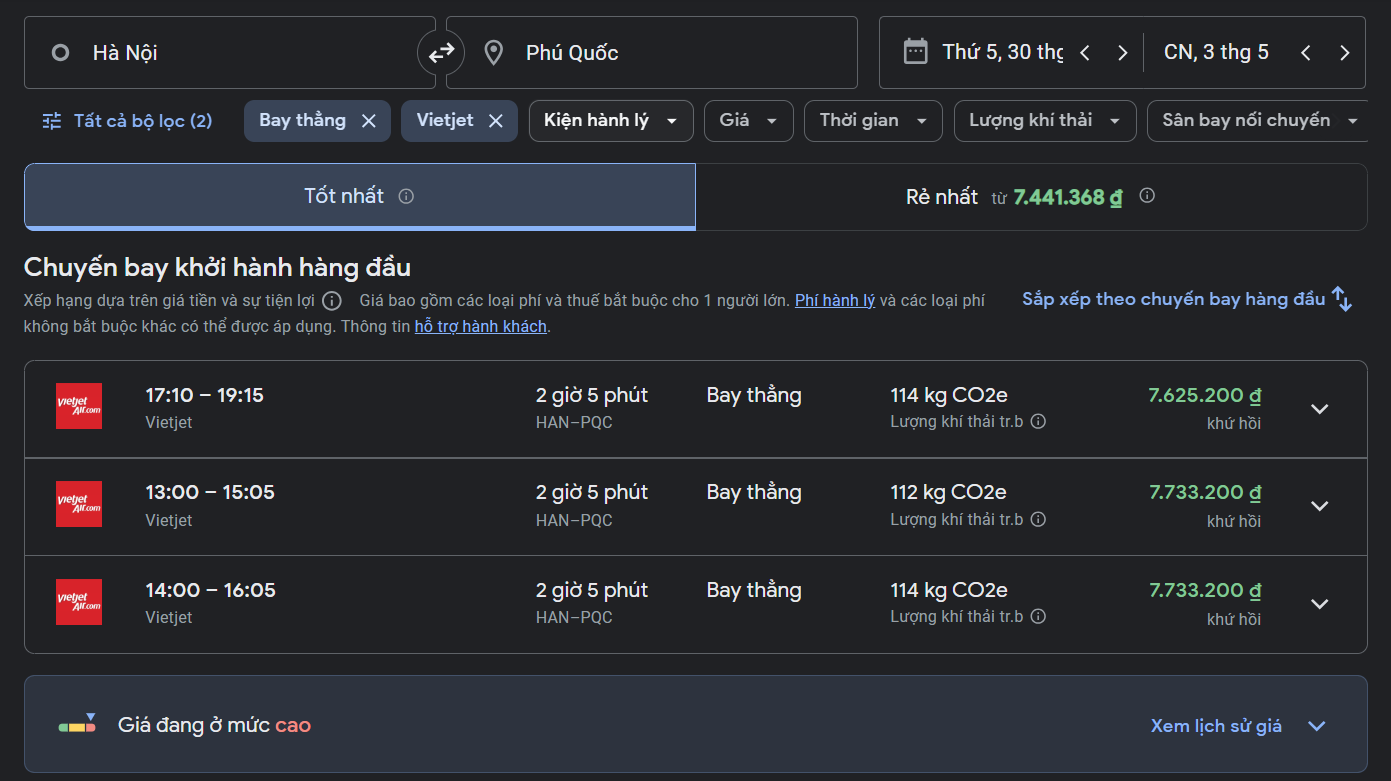Click info icon next to Tốt nhất

pyautogui.click(x=406, y=197)
